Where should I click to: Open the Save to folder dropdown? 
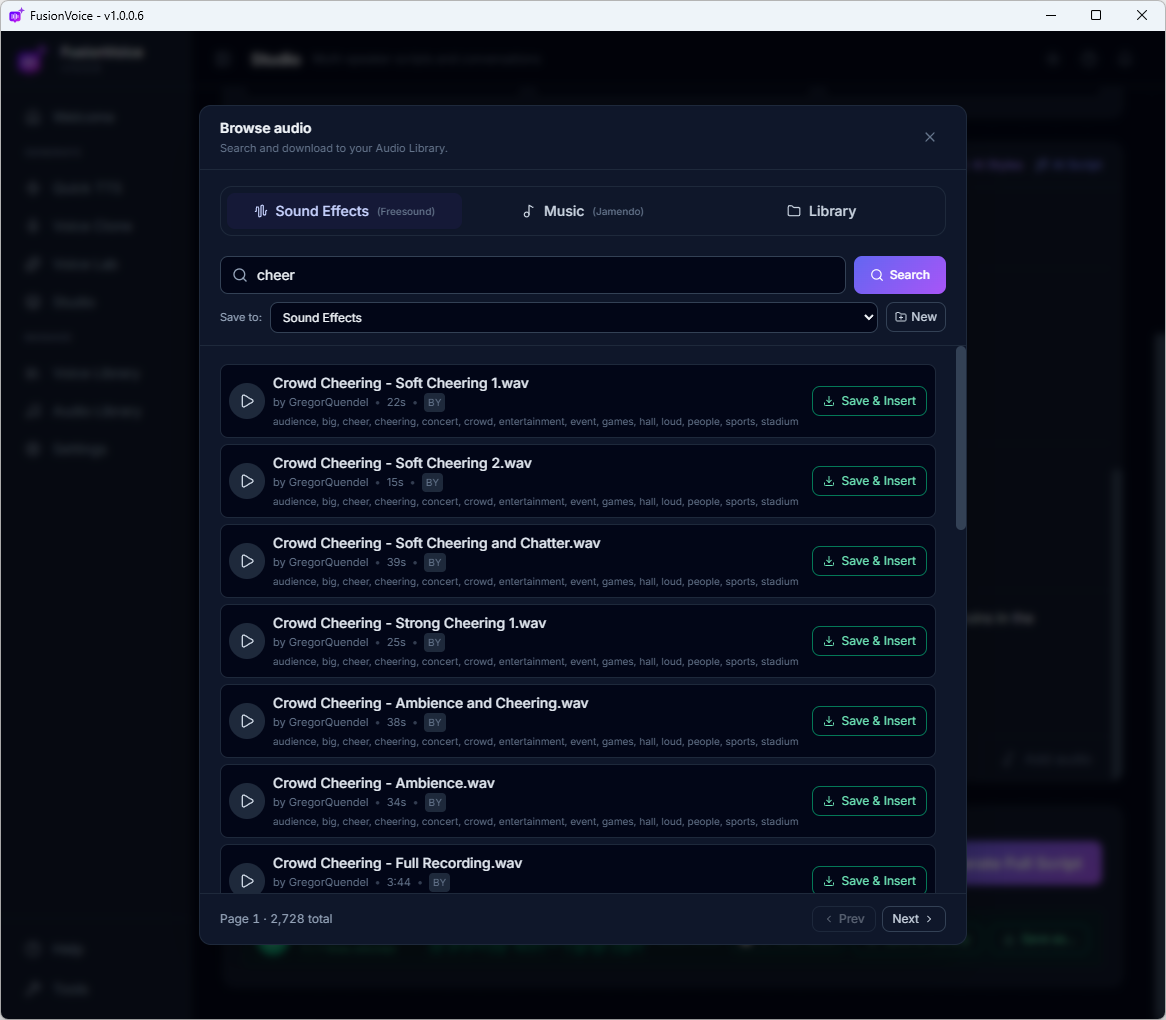tap(573, 317)
